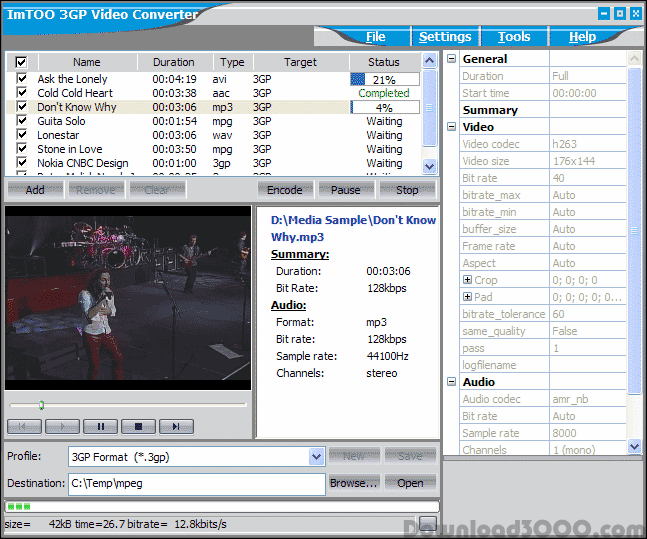Click the video preview thumbnail
This screenshot has width=647, height=539.
[x=128, y=298]
